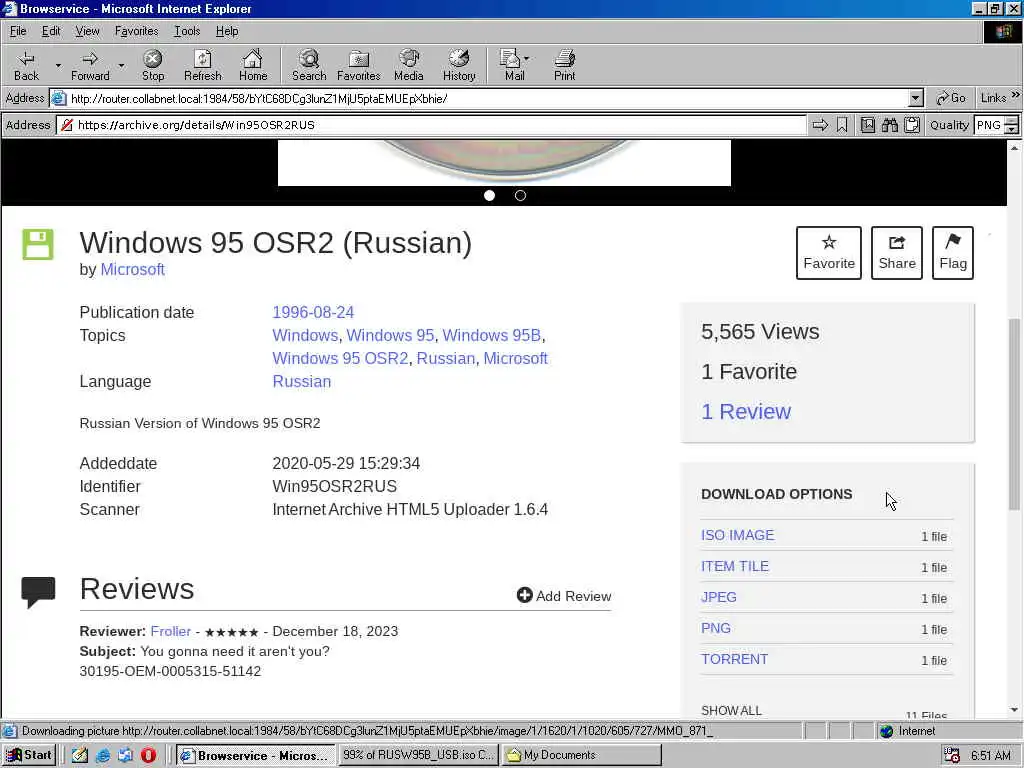Open the Search toolbar pane

coord(309,66)
